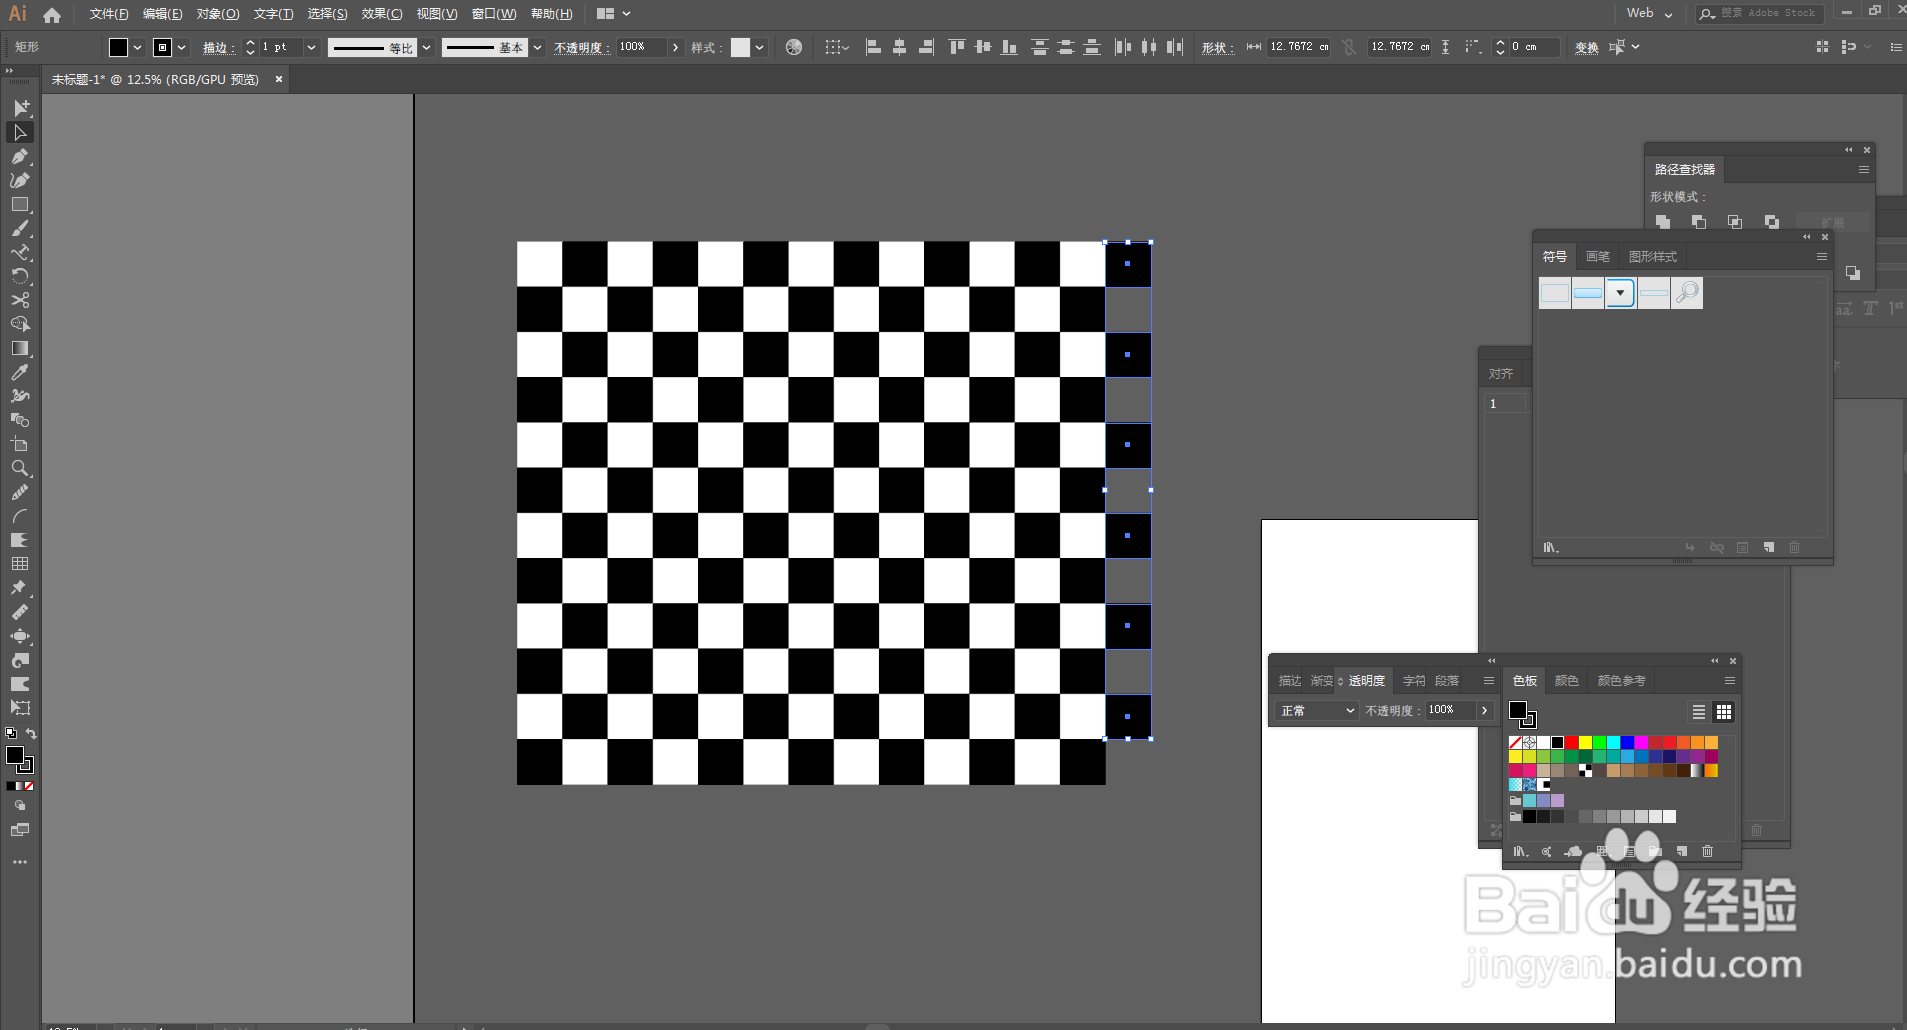
Task: Open the Swatches panel options menu
Action: (1730, 681)
